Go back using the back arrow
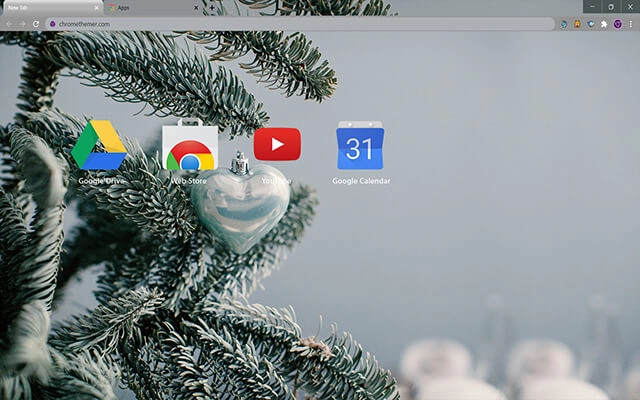 pyautogui.click(x=9, y=24)
